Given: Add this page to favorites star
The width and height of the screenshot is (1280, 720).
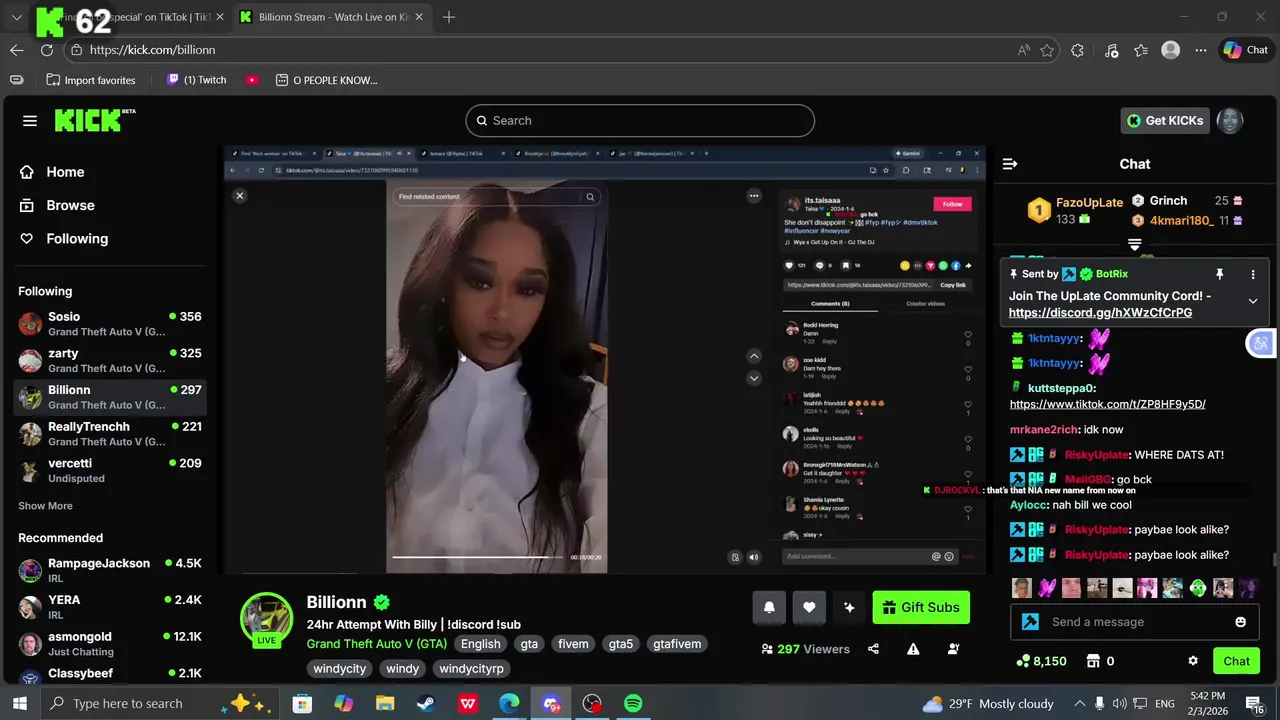Looking at the screenshot, I should (x=1047, y=50).
